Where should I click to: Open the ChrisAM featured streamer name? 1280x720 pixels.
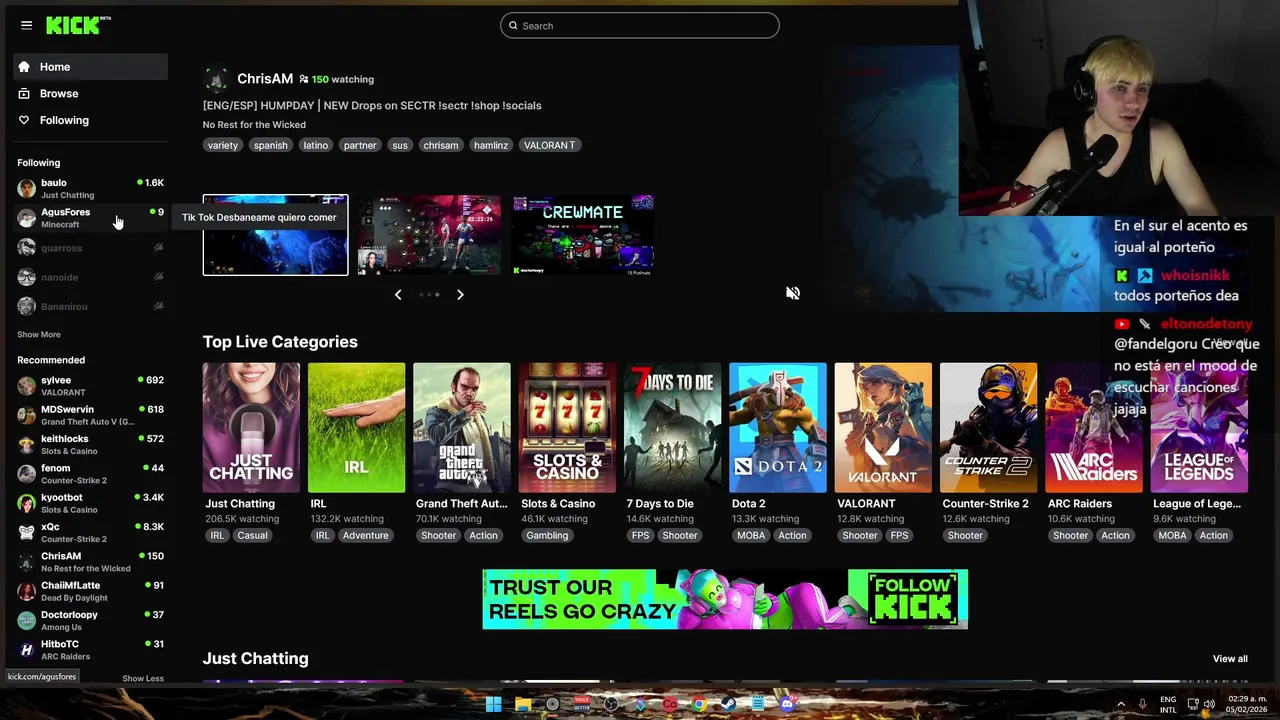pos(265,78)
